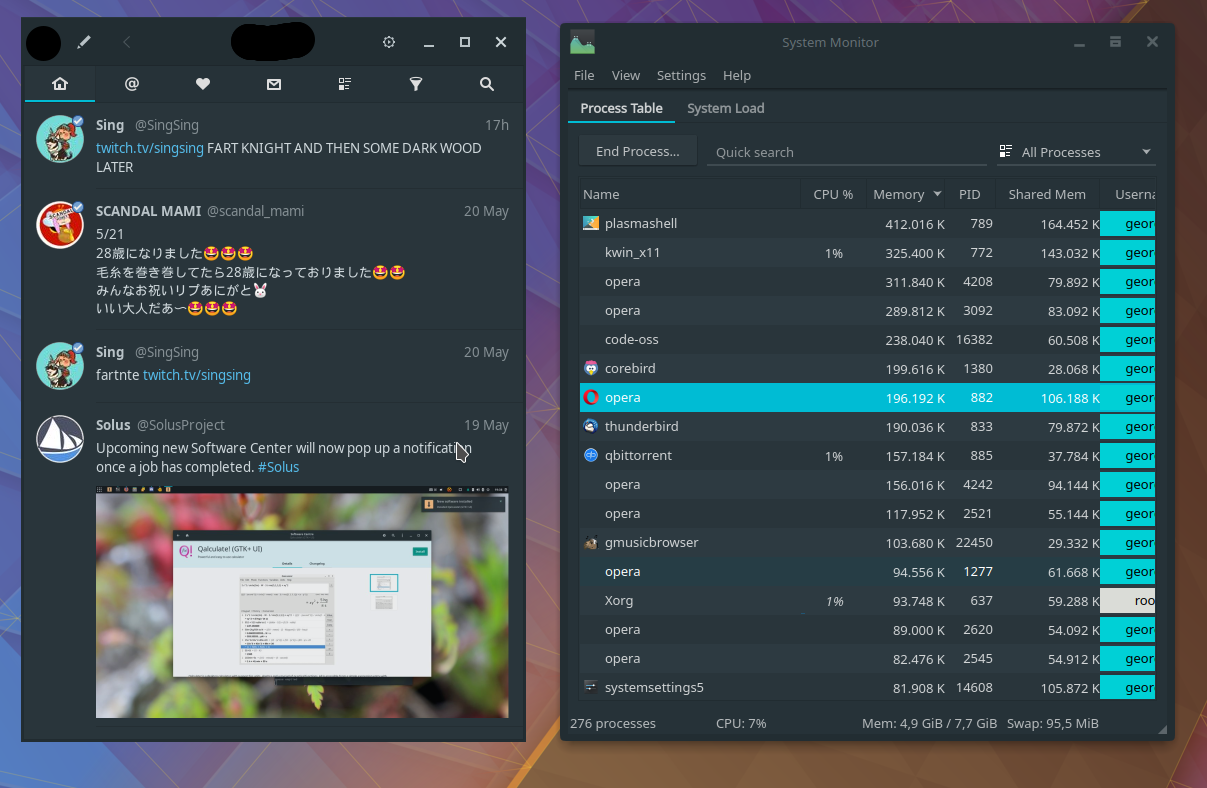This screenshot has width=1207, height=788.
Task: Sort by the PID column header
Action: click(970, 194)
